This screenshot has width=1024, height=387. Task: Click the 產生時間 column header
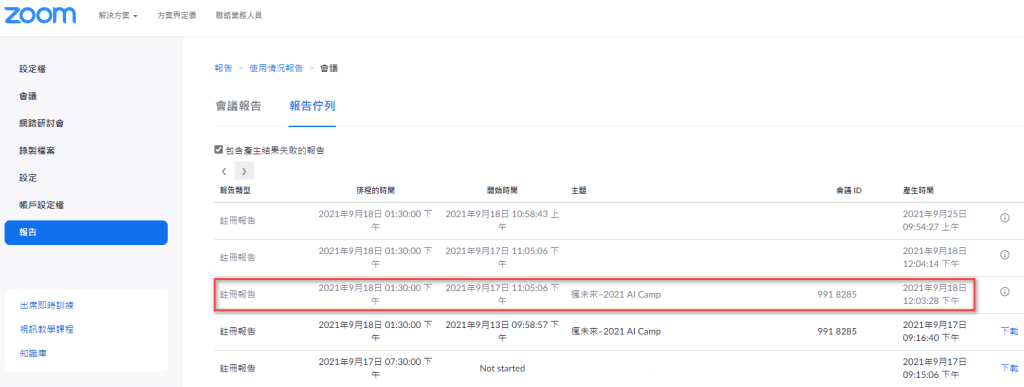coord(918,191)
